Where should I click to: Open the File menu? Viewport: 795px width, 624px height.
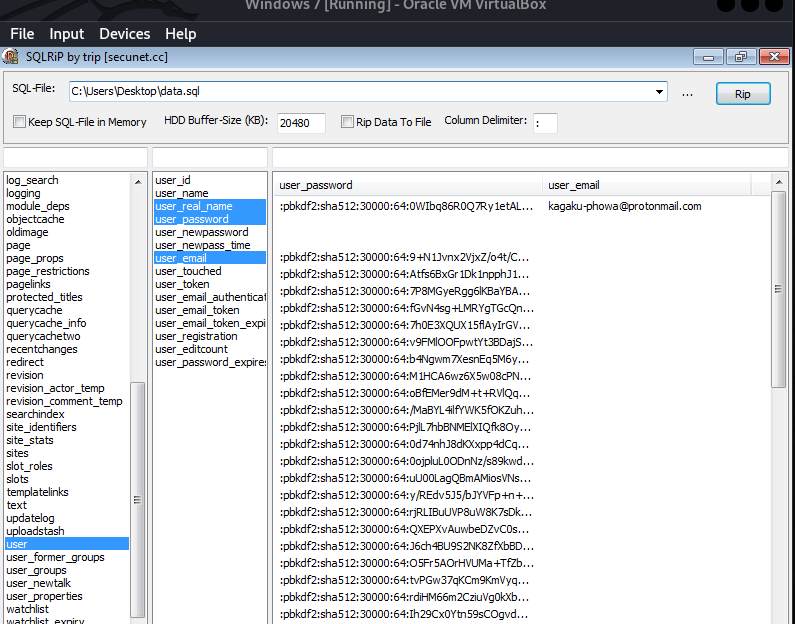pyautogui.click(x=22, y=34)
